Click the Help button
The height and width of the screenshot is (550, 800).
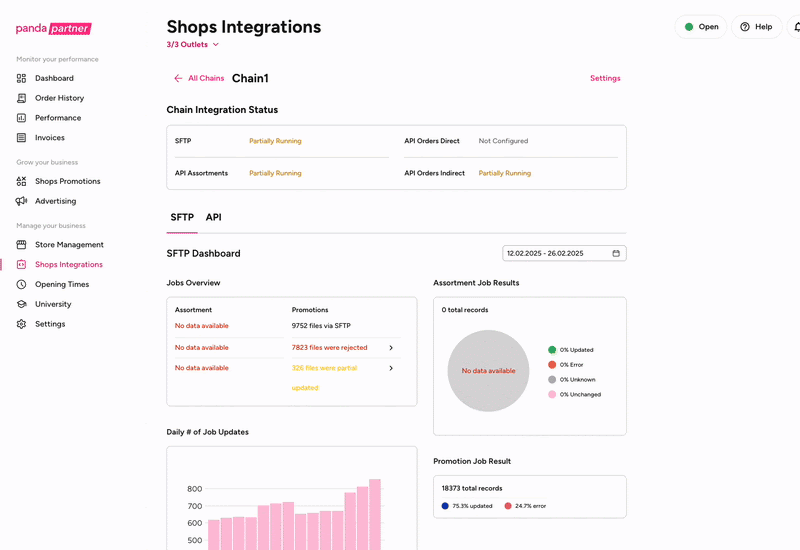pyautogui.click(x=756, y=27)
